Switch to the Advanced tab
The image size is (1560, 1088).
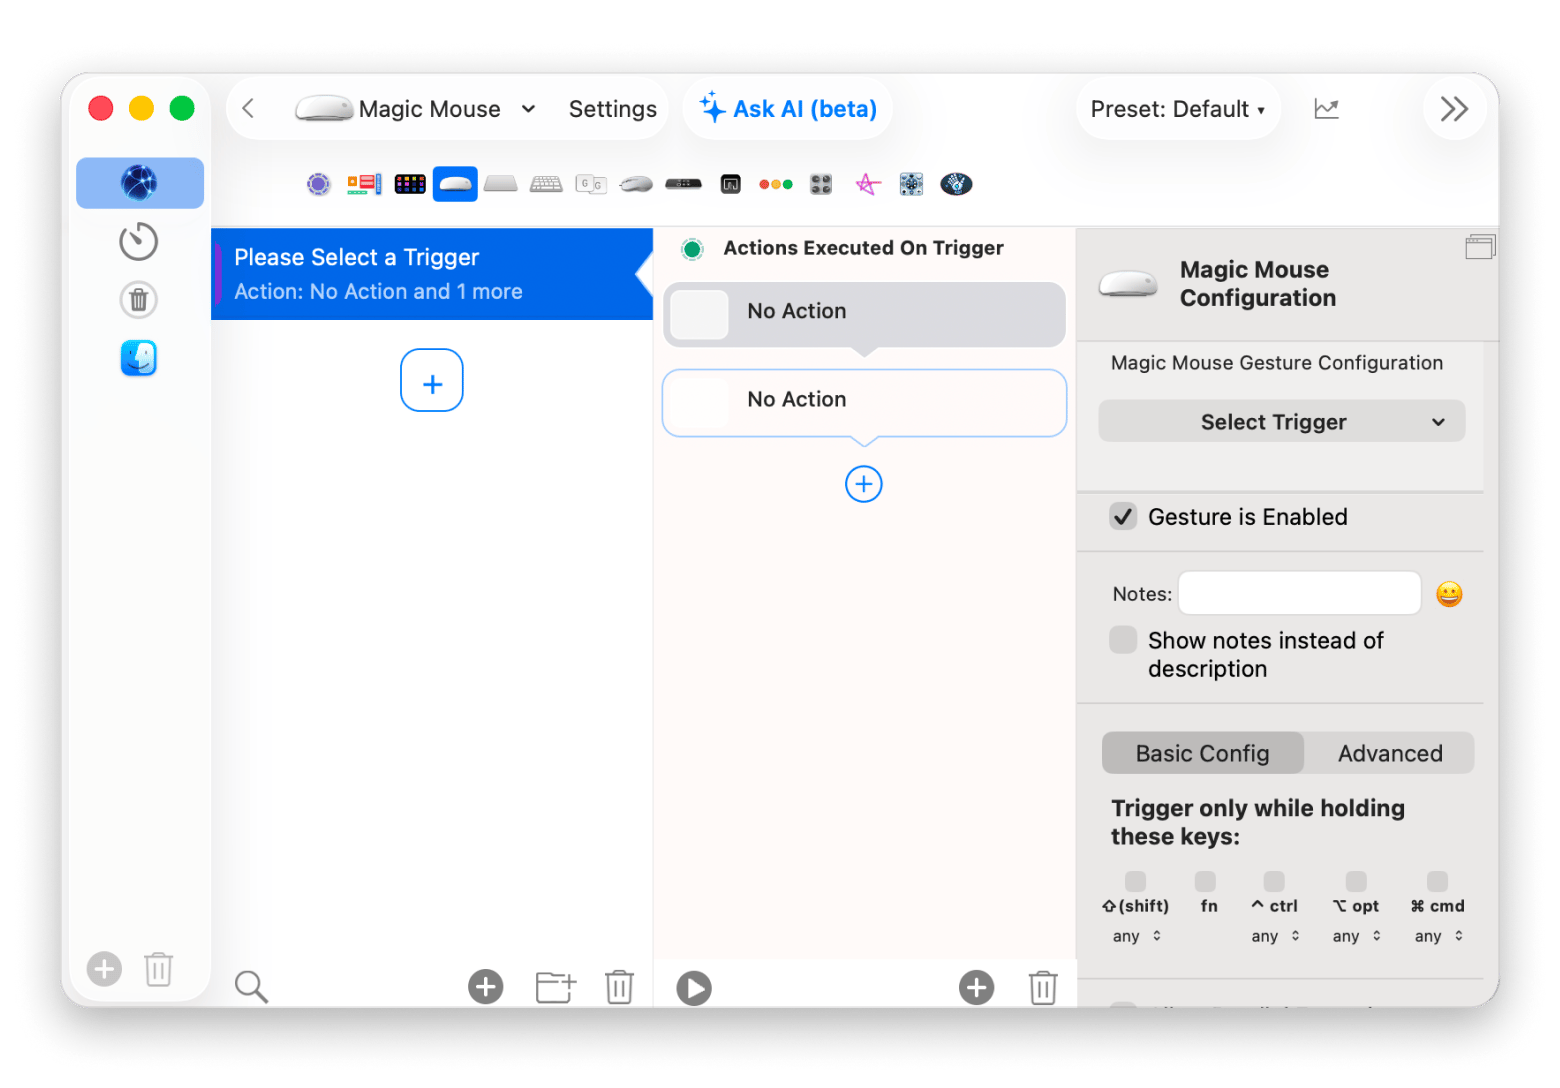pyautogui.click(x=1390, y=753)
